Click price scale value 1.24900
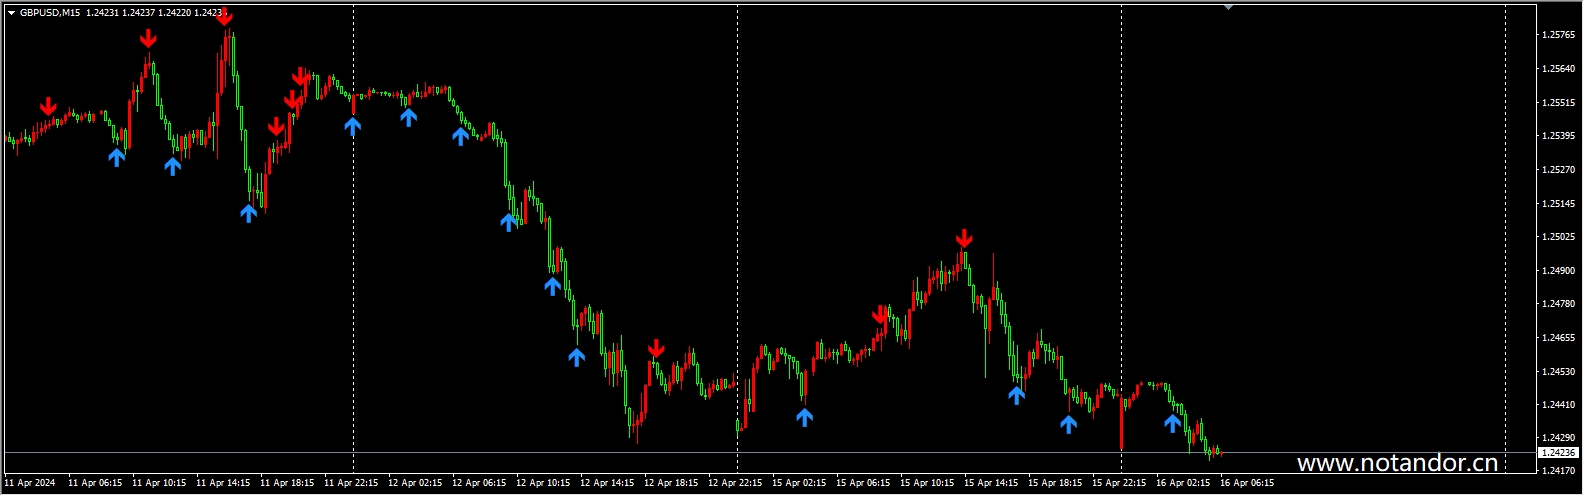This screenshot has width=1584, height=496. [x=1558, y=271]
